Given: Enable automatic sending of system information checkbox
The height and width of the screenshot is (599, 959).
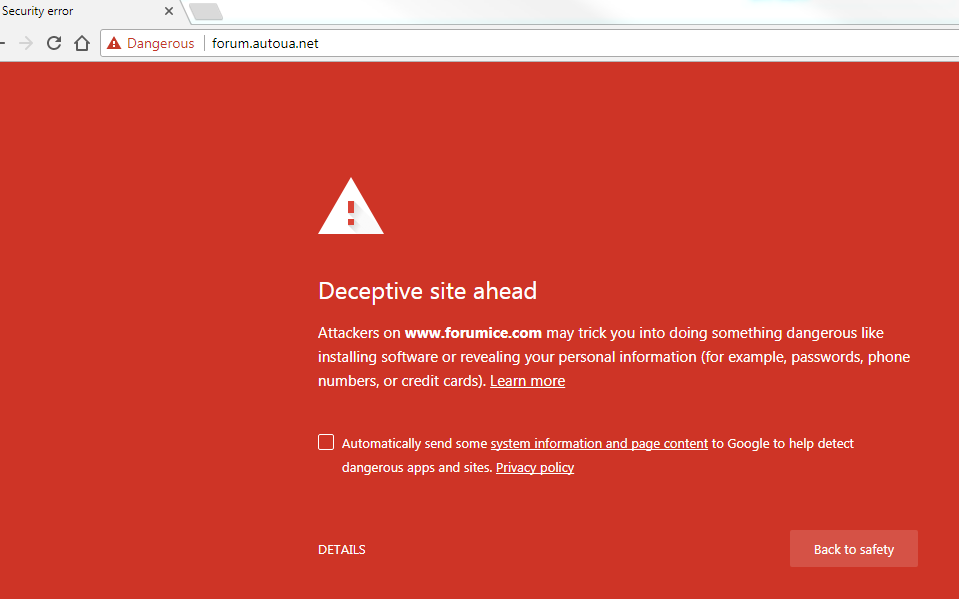Looking at the screenshot, I should click(x=326, y=442).
